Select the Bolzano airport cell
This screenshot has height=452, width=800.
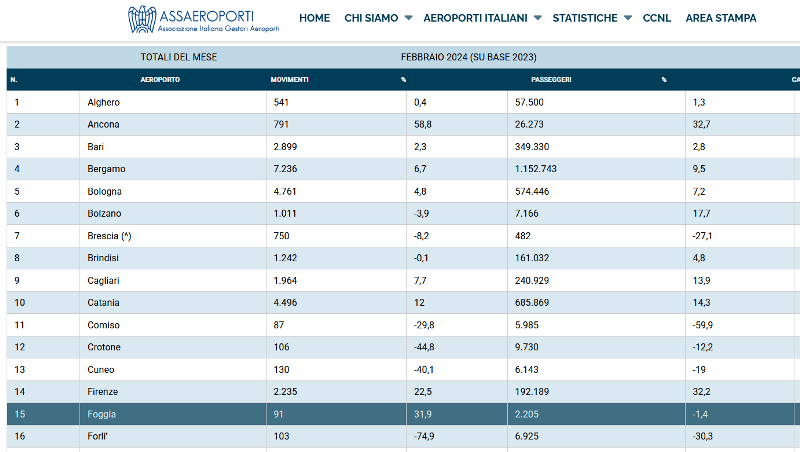(173, 214)
